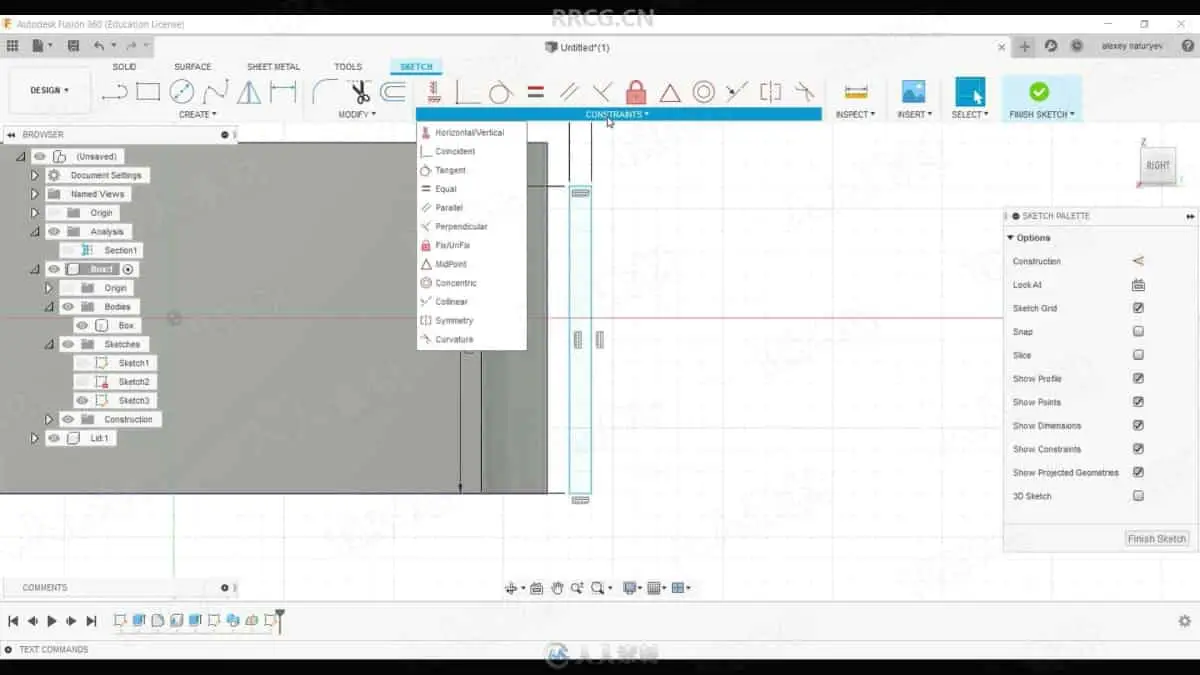Select the Sketch Dimension tool
Screen dimensions: 1200x675
[283, 93]
